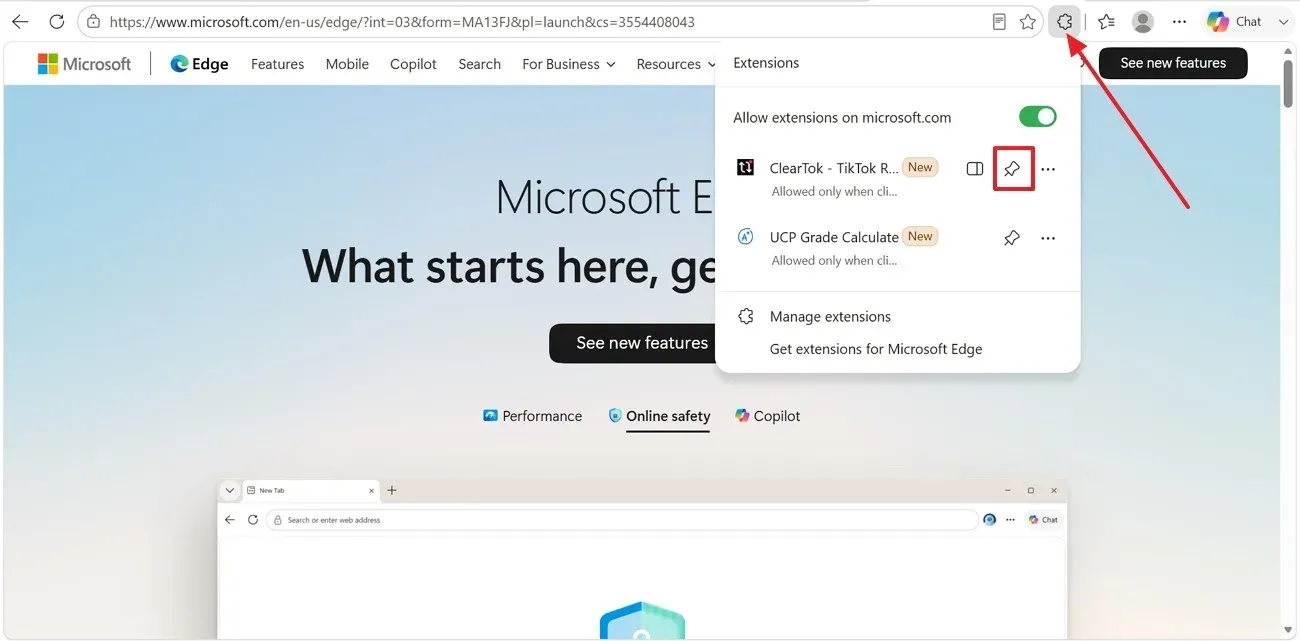Switch to the Online safety tab
Screen dimensions: 1300x641
pos(659,416)
